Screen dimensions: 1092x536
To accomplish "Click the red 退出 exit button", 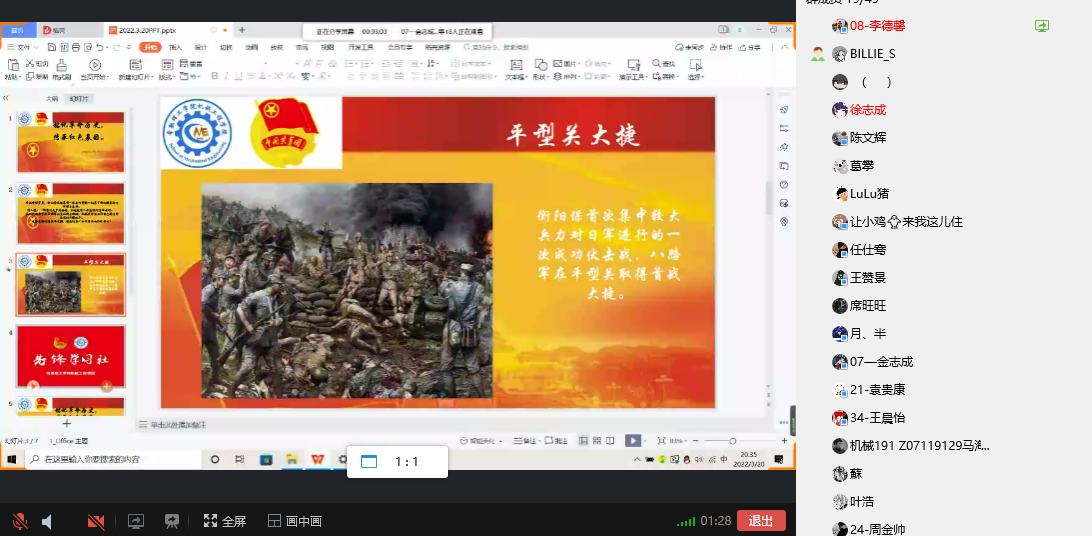I will click(x=760, y=521).
